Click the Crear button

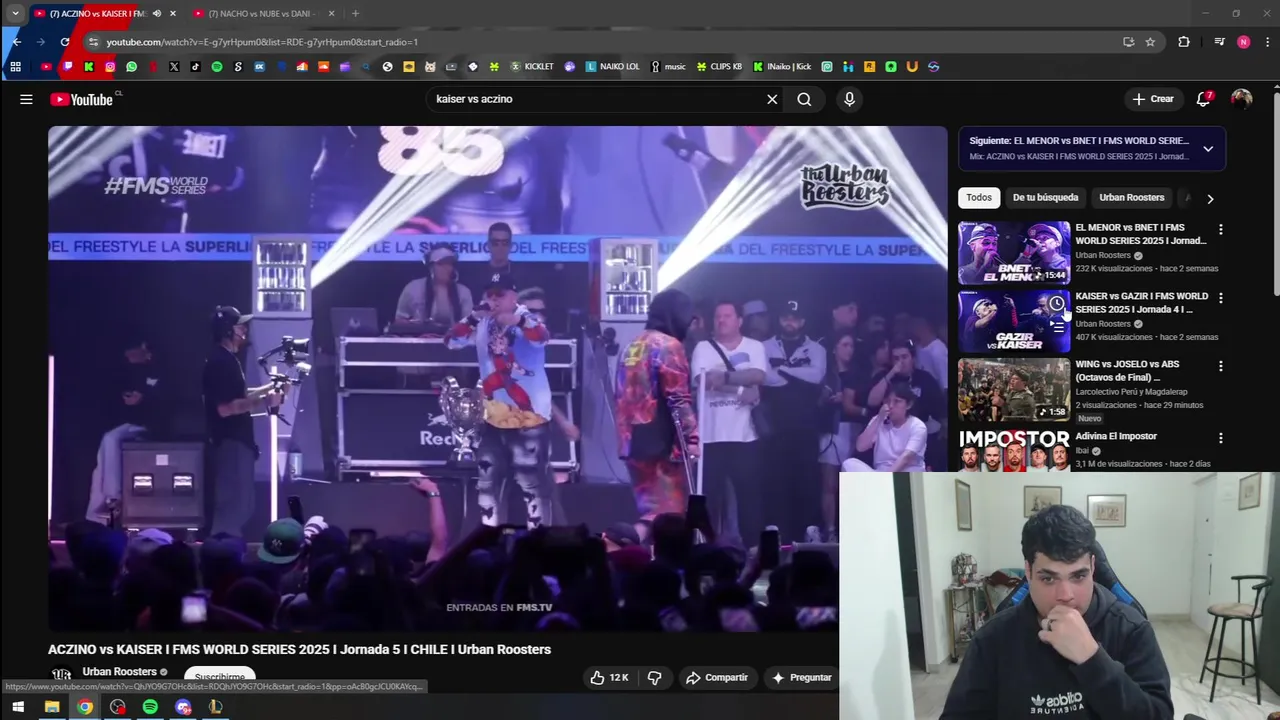tap(1153, 99)
